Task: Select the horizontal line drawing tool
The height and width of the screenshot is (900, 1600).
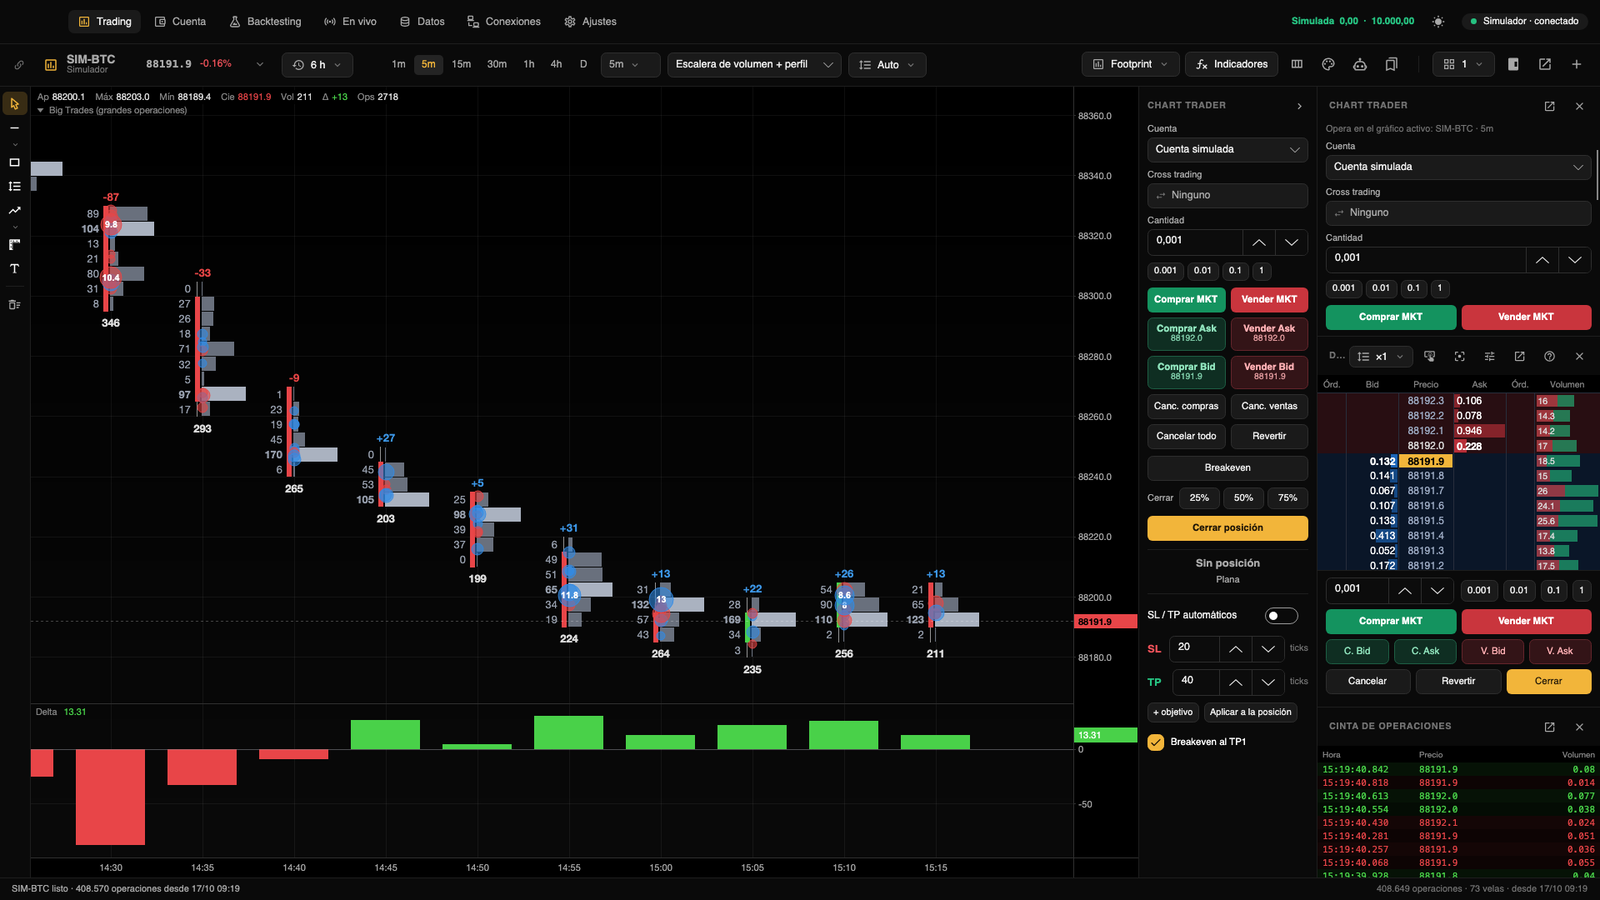Action: (14, 128)
